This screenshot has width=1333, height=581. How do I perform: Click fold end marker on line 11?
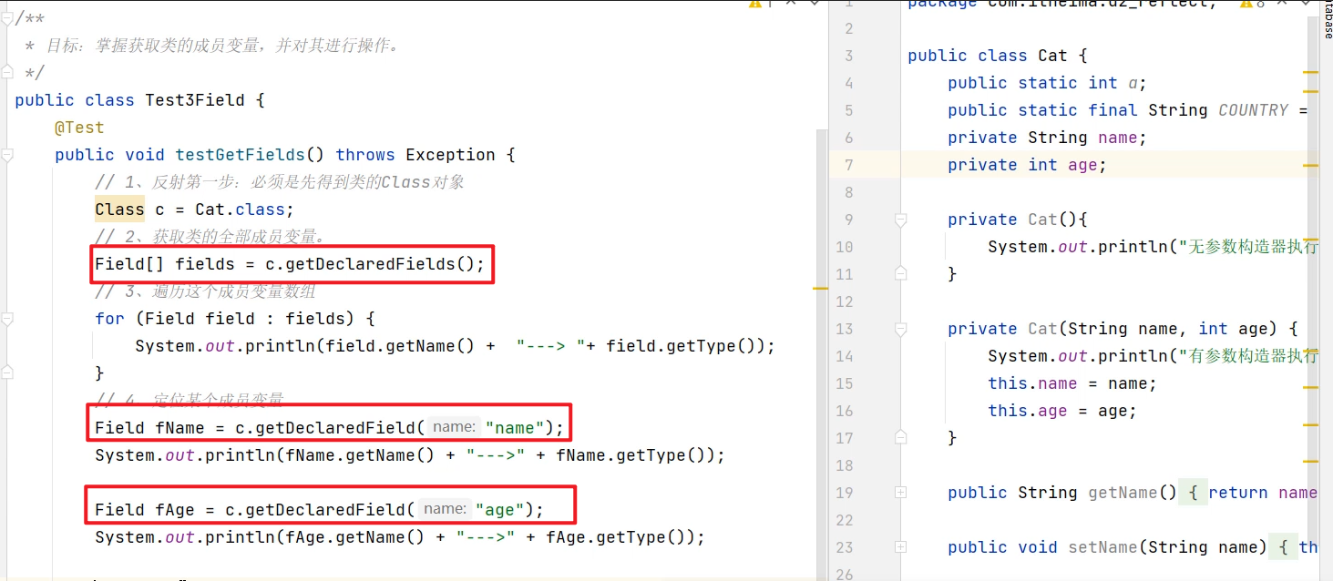tap(900, 273)
